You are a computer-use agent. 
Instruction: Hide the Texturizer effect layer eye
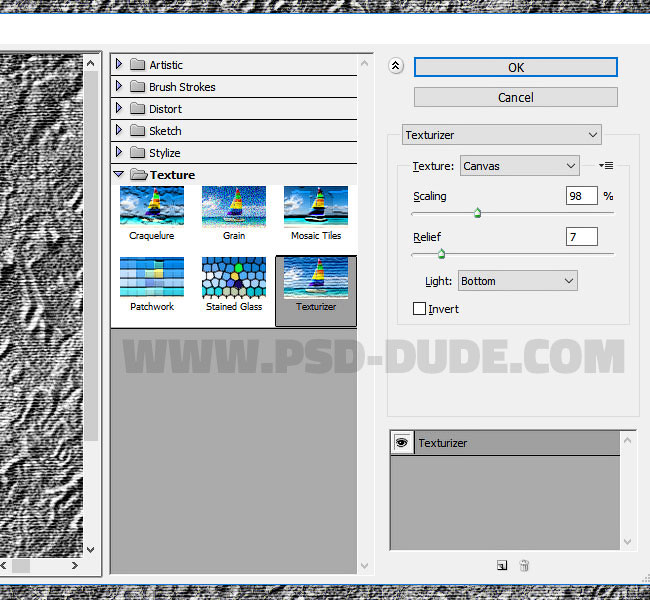pos(401,442)
